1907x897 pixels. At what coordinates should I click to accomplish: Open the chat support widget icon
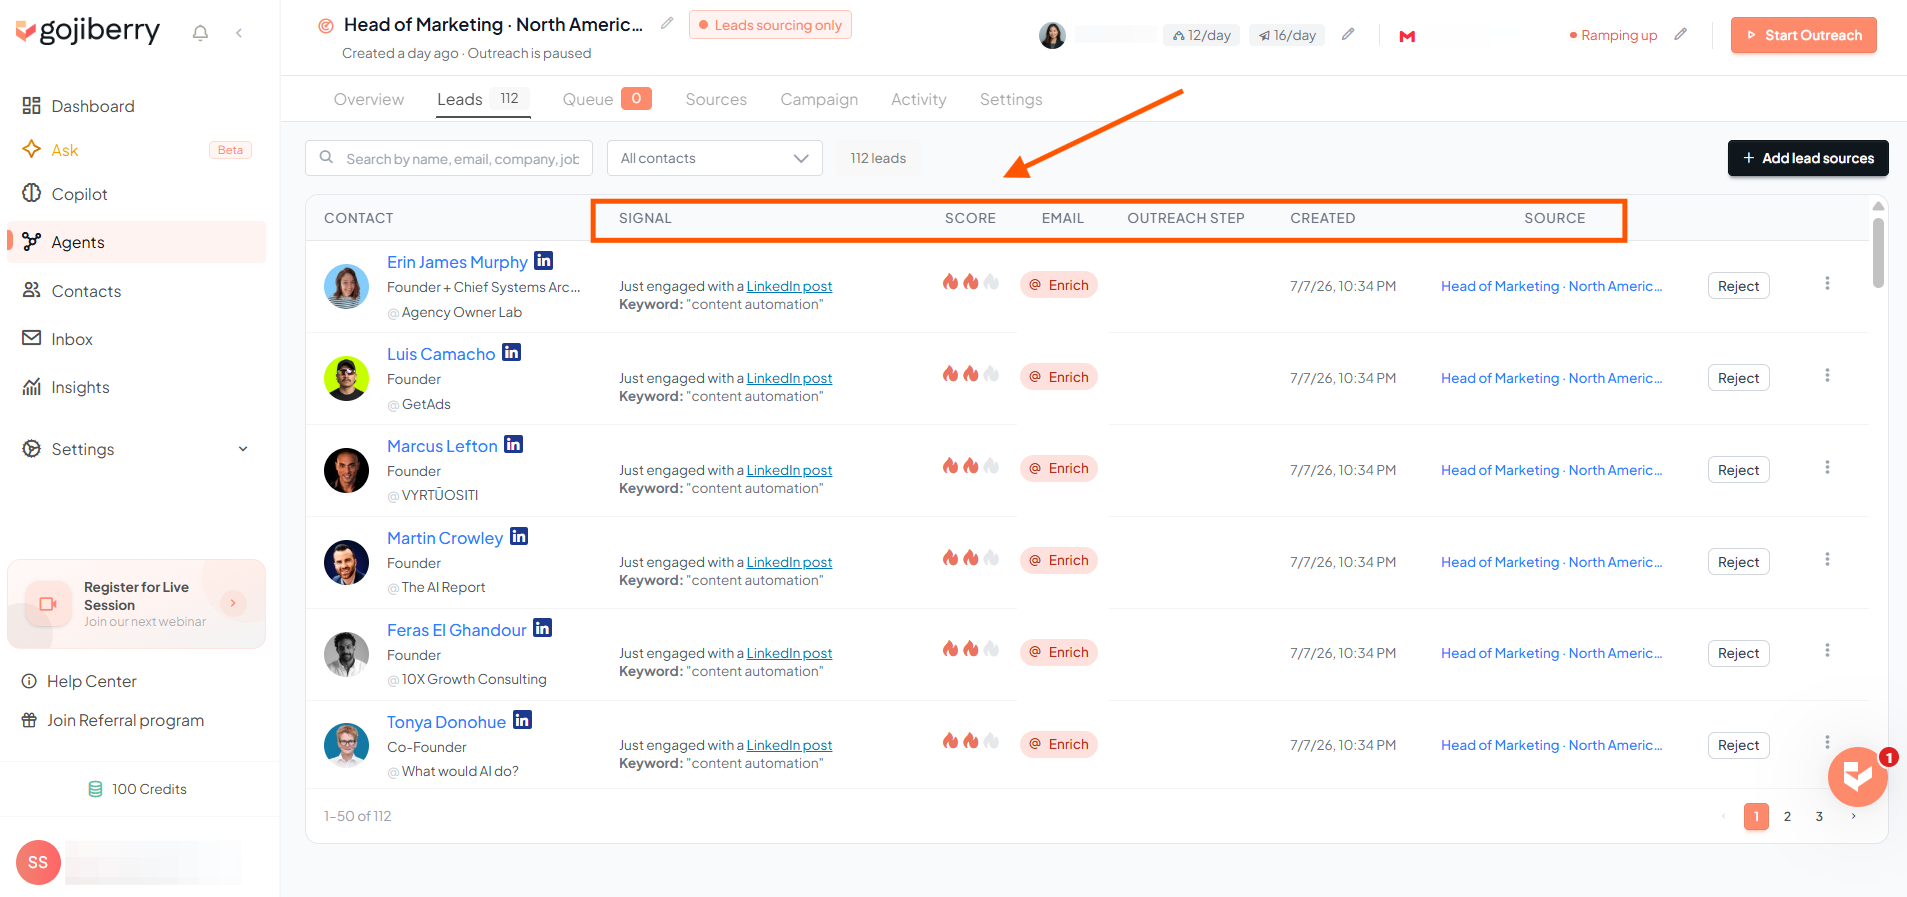pyautogui.click(x=1857, y=777)
